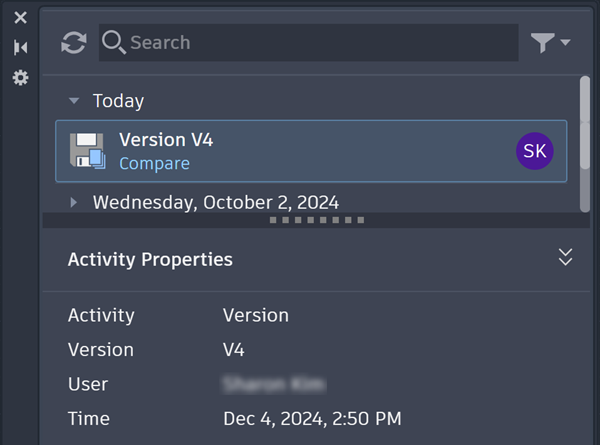600x445 pixels.
Task: Refresh the activity list
Action: [x=74, y=43]
